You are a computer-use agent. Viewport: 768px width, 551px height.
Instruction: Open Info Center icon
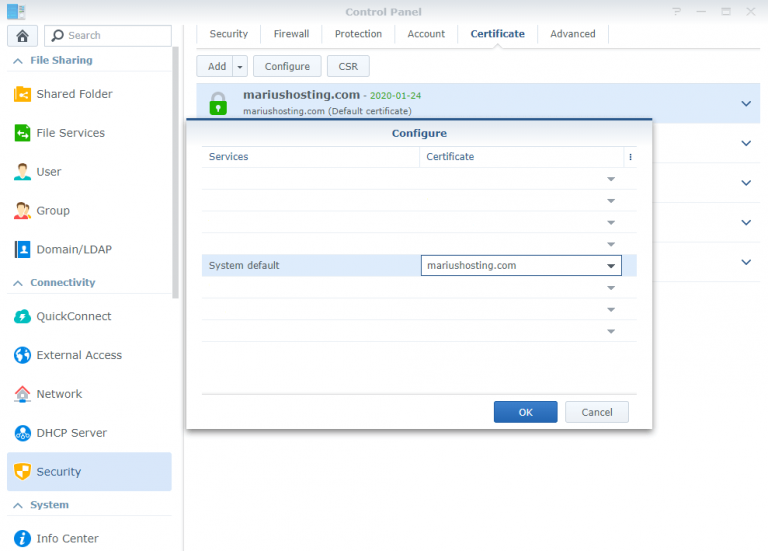tap(22, 538)
